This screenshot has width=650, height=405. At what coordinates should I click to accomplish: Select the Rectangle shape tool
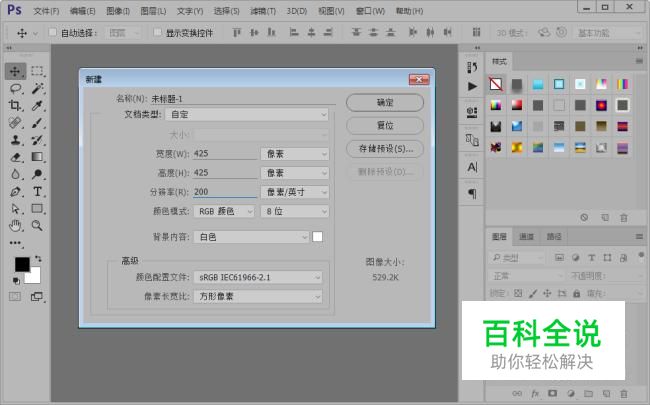37,209
